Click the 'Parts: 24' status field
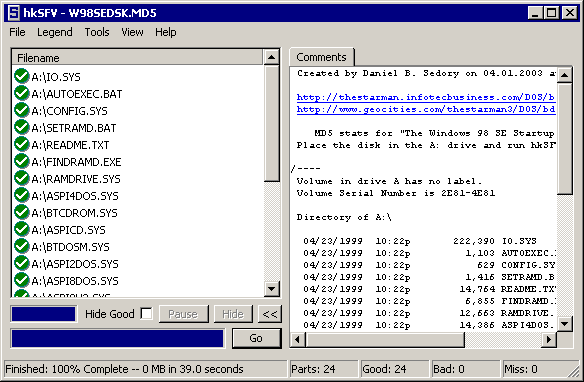Image resolution: width=584 pixels, height=382 pixels. [x=323, y=369]
